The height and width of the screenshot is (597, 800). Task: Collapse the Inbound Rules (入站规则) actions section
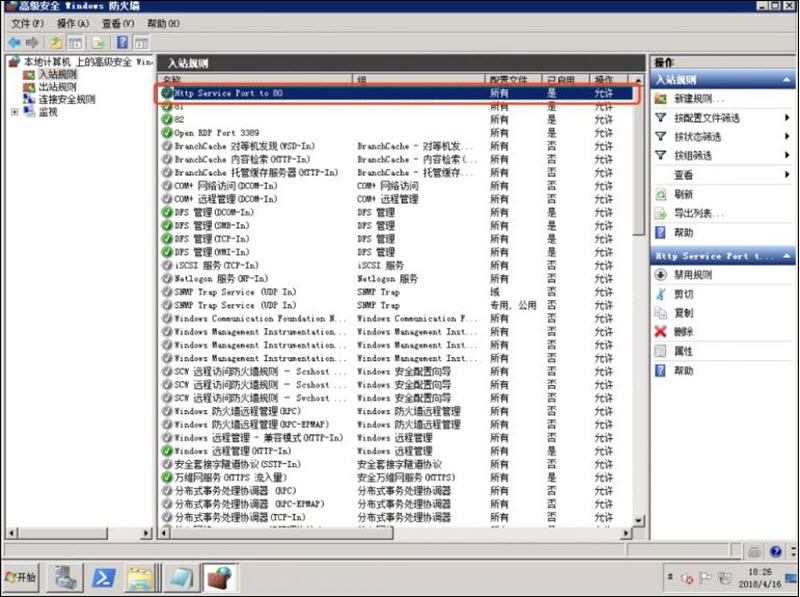[788, 79]
